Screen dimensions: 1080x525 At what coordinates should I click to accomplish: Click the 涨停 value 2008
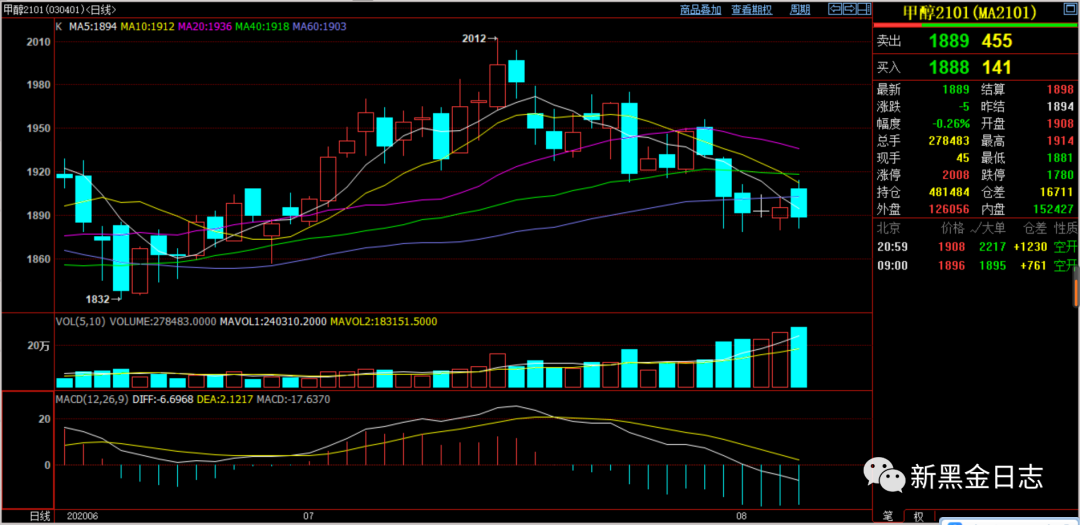click(x=956, y=174)
